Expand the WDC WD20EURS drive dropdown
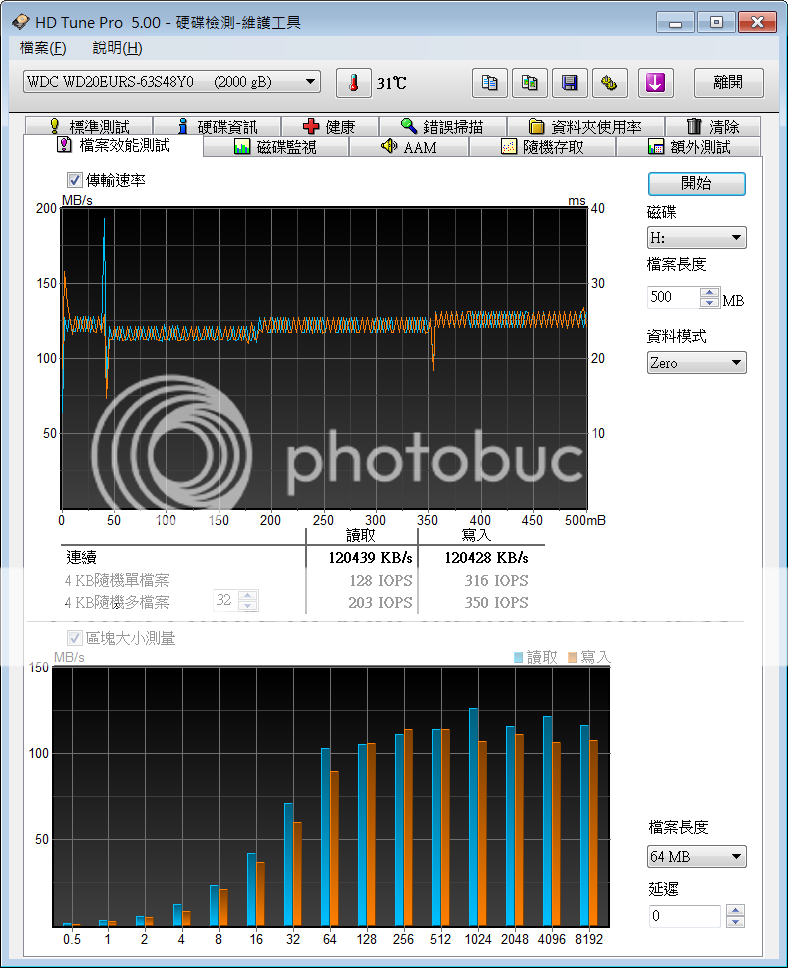 [171, 82]
